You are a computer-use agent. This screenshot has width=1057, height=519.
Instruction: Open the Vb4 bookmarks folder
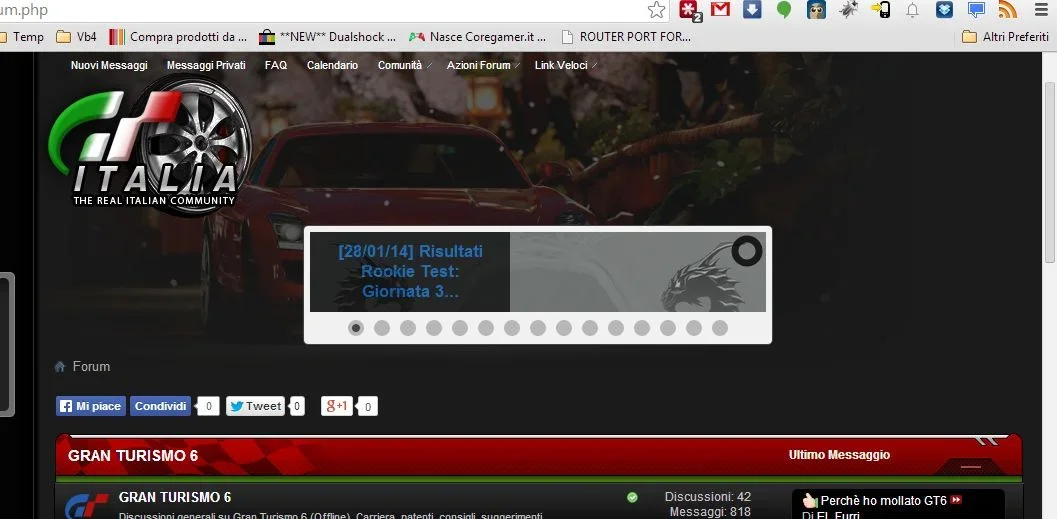(76, 37)
